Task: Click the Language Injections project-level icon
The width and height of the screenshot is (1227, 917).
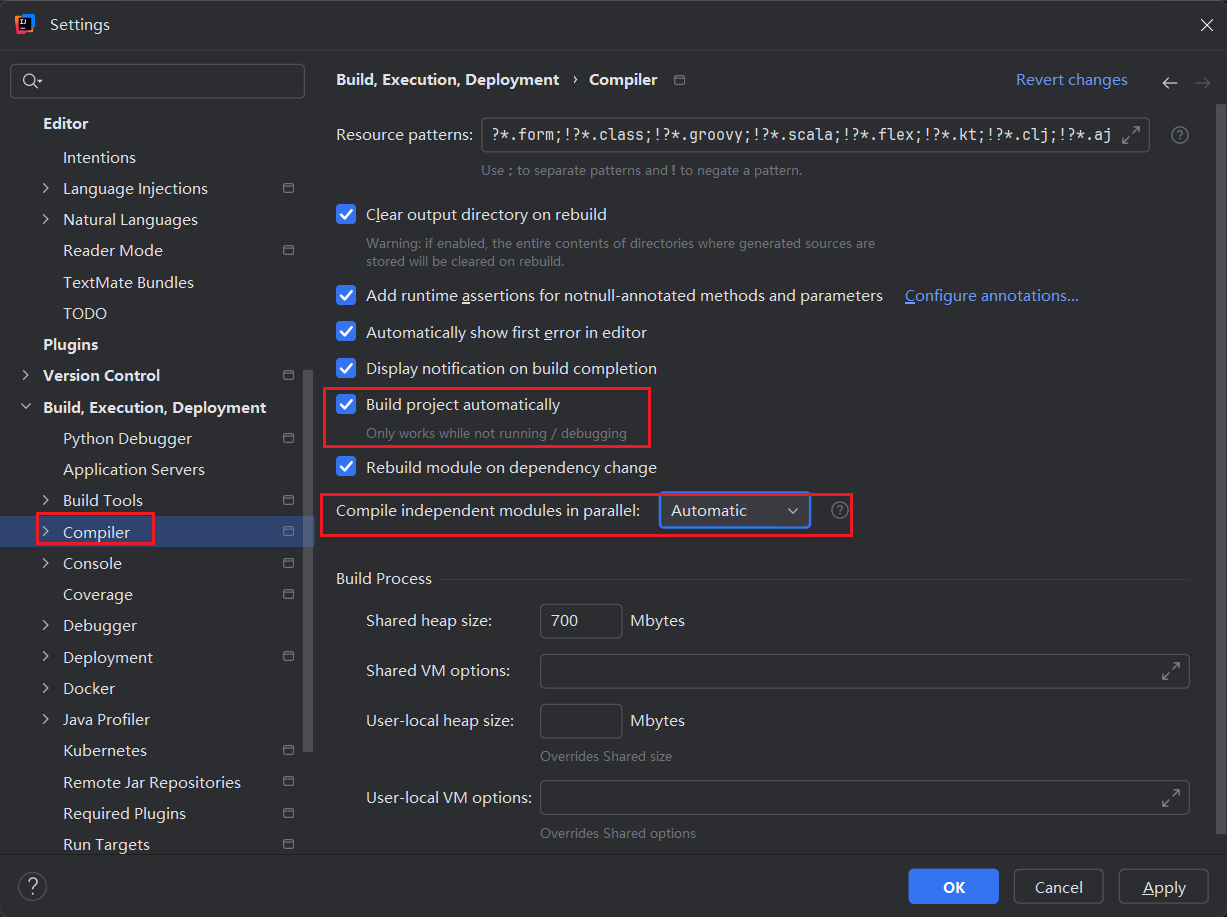Action: coord(288,188)
